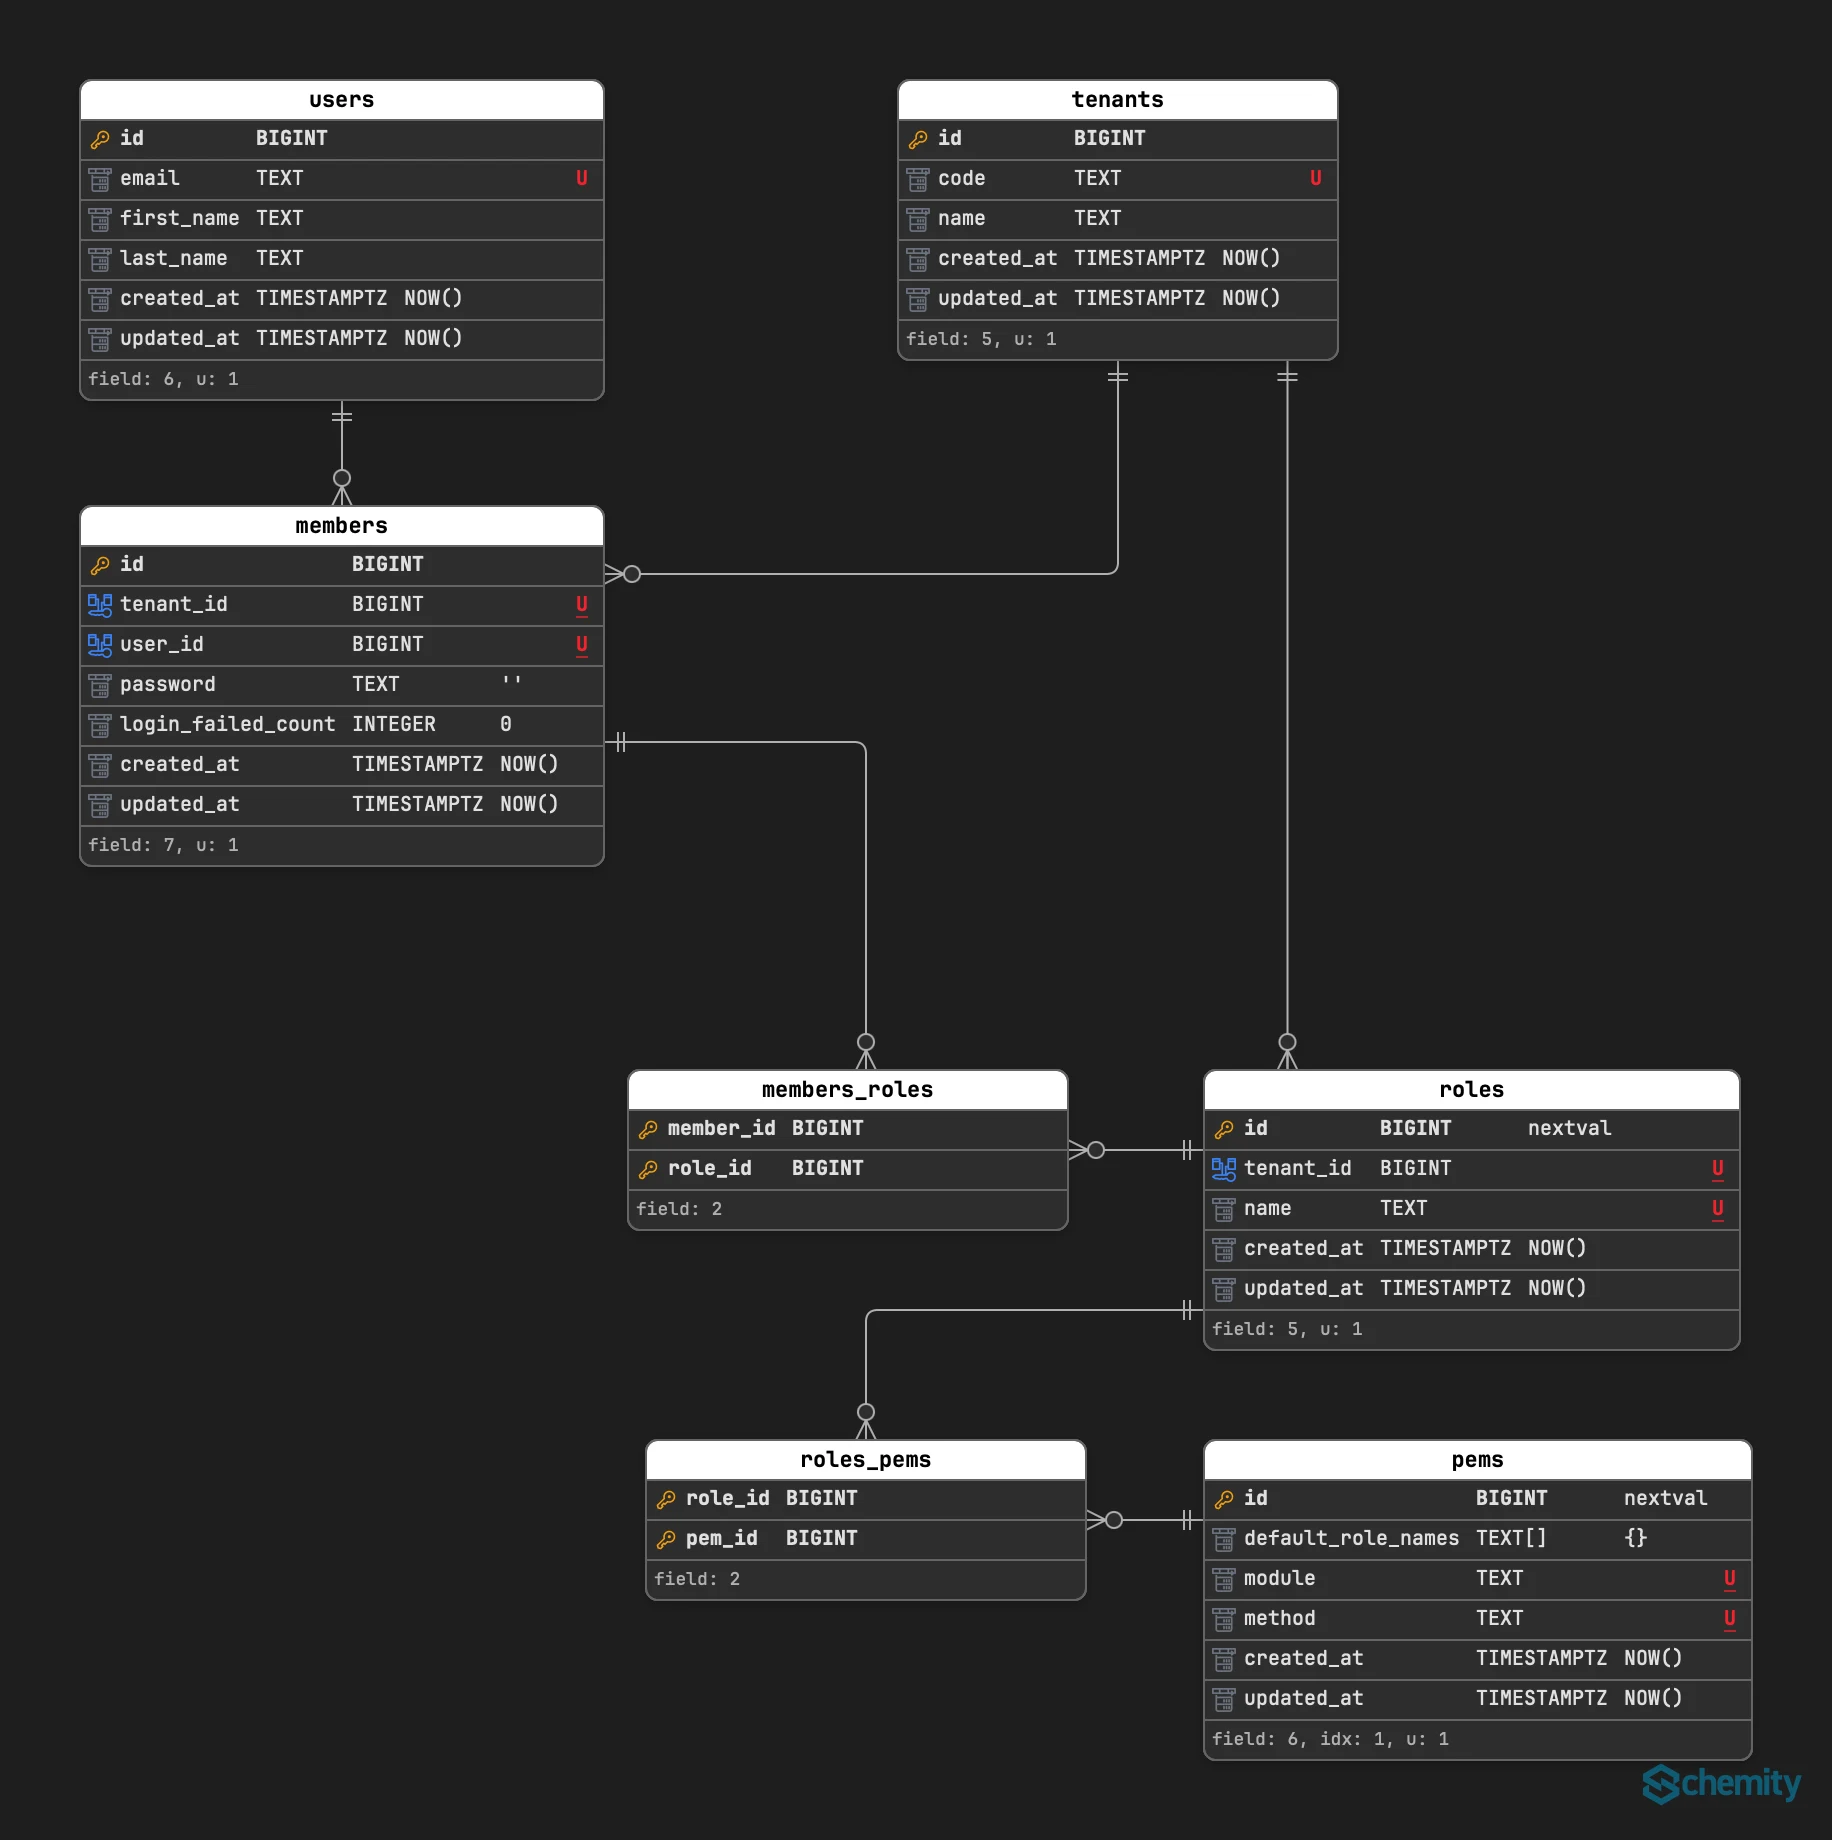Click the 'first_name' column in users

180,218
